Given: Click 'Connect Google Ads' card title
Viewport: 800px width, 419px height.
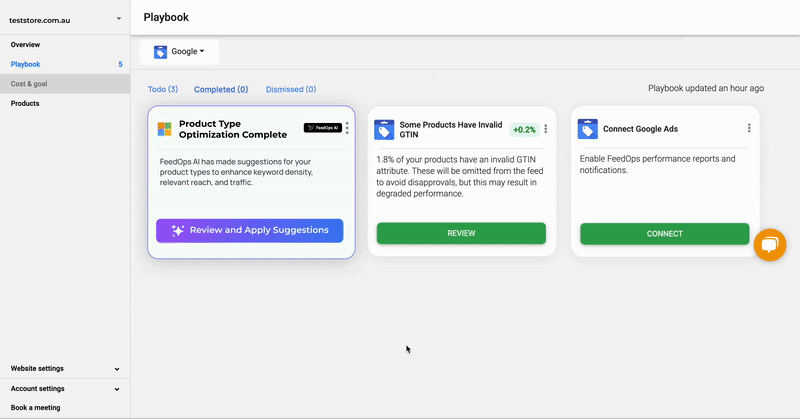Looking at the screenshot, I should 640,129.
